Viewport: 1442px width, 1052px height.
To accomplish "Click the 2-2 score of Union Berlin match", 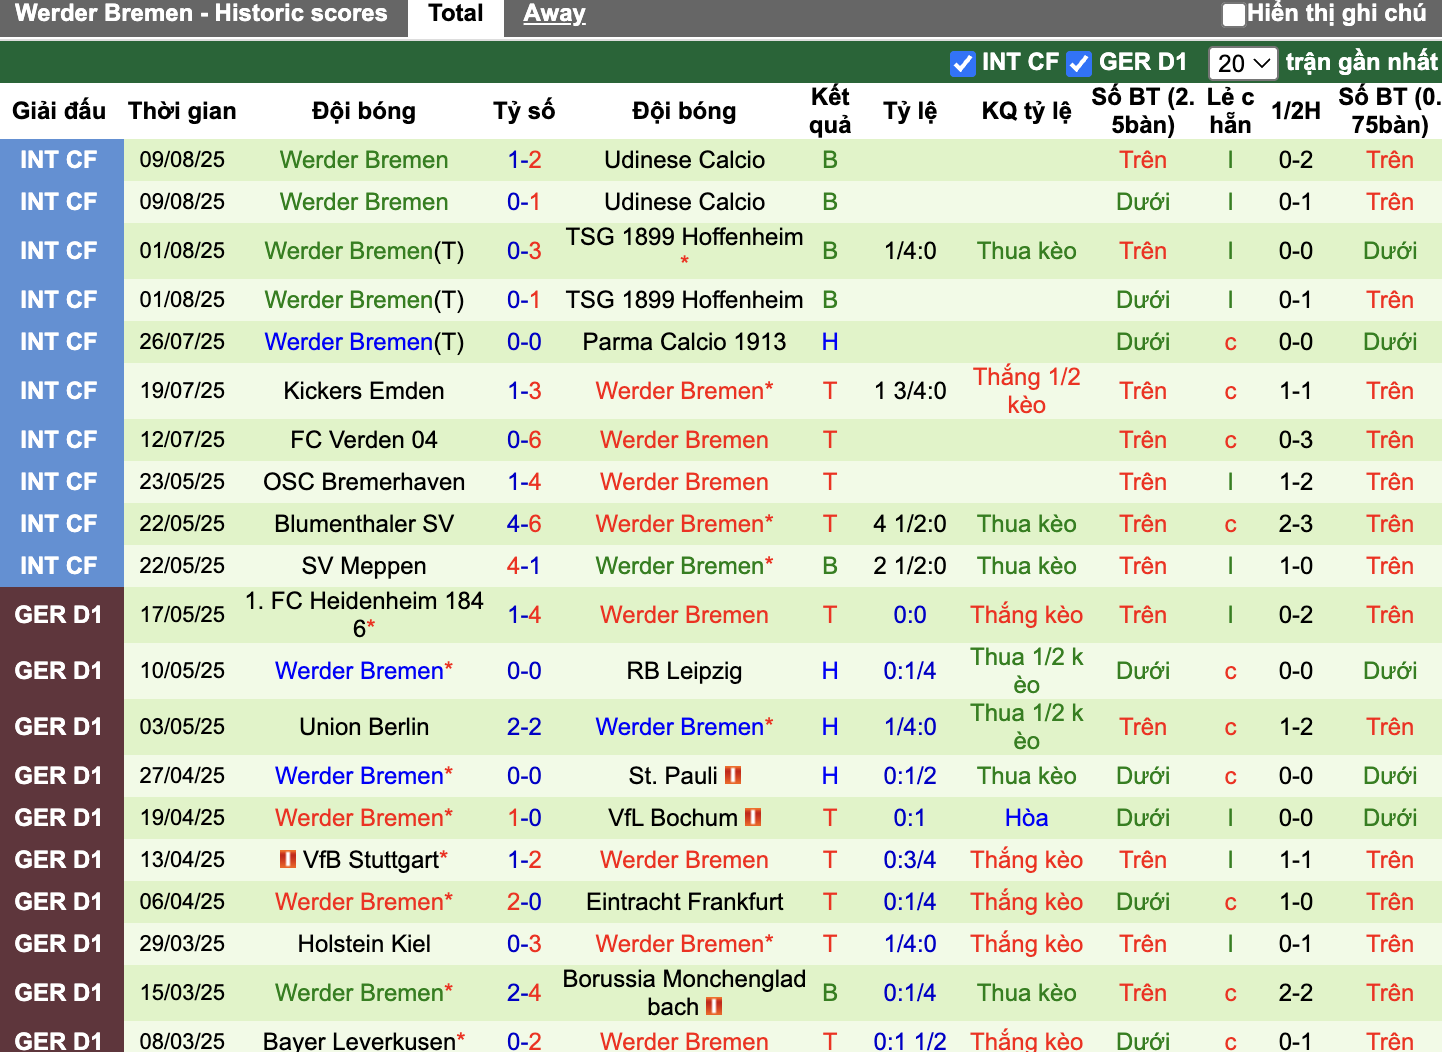I will point(524,727).
